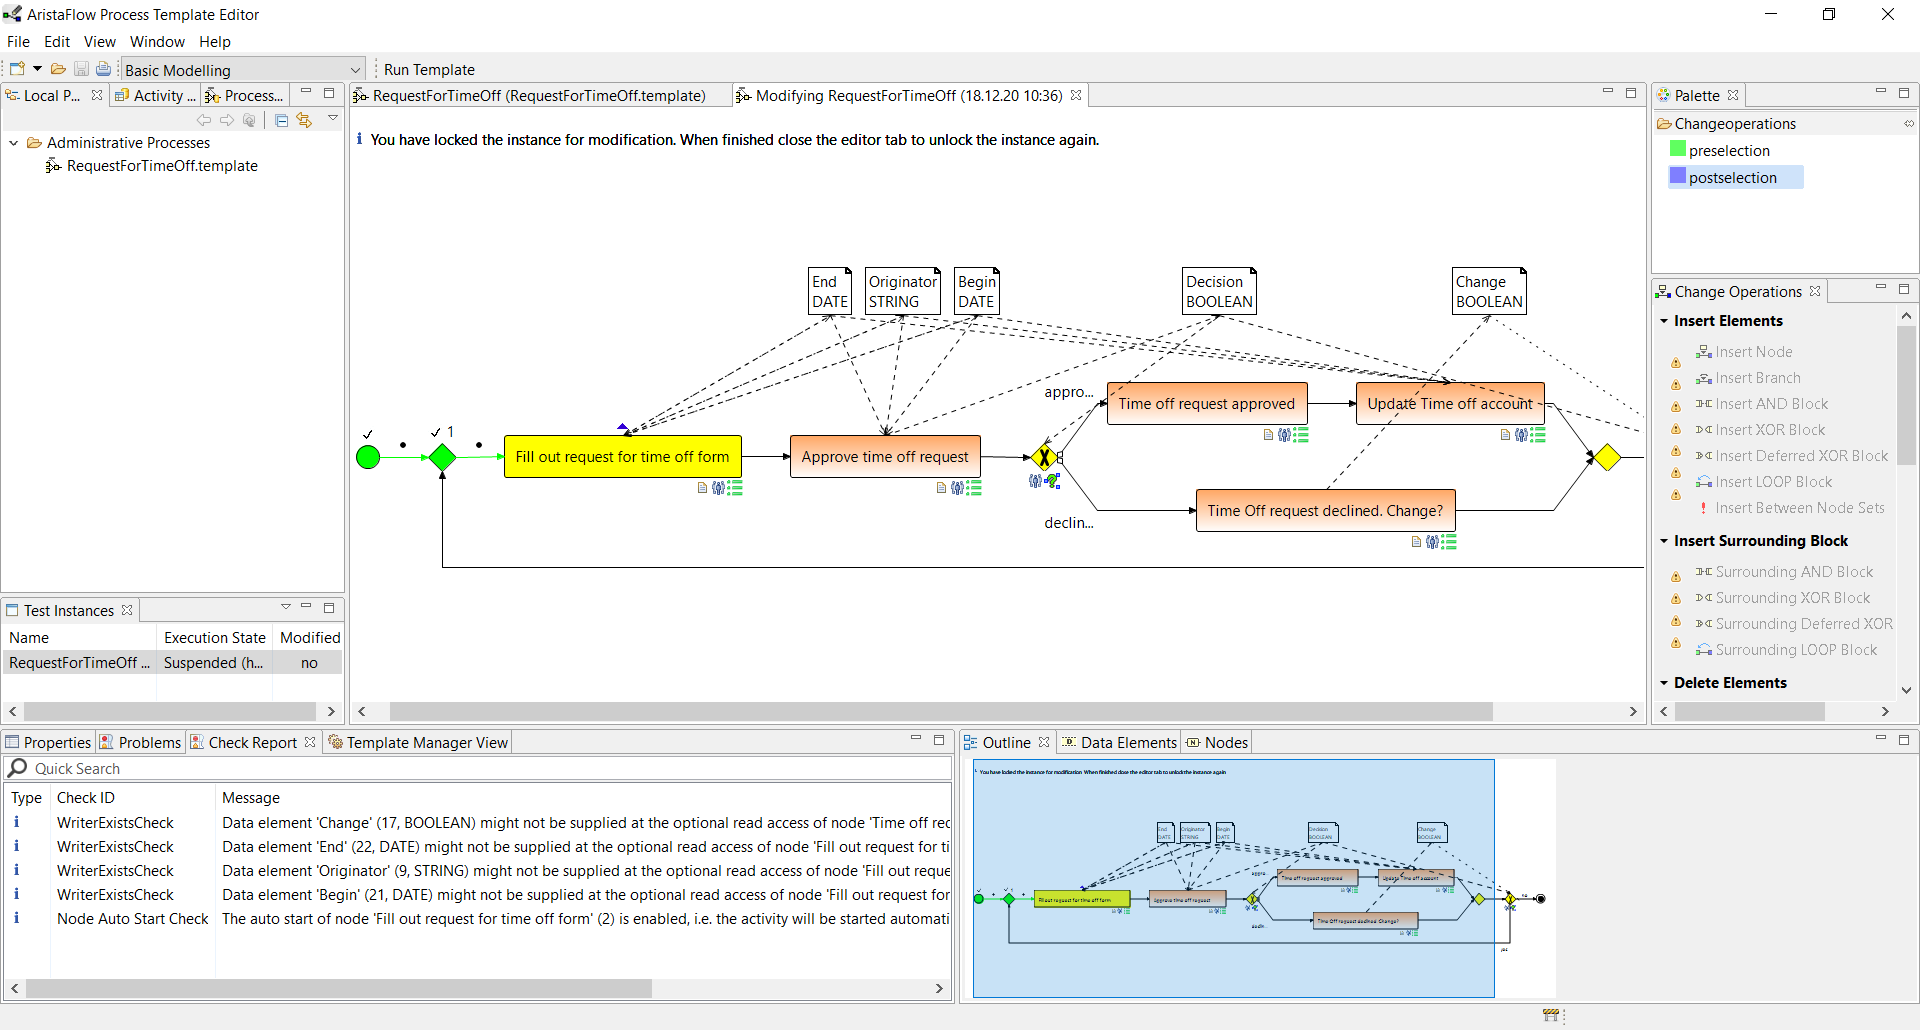The image size is (1920, 1030).
Task: Select the green preselection swatch in Palette
Action: coord(1678,149)
